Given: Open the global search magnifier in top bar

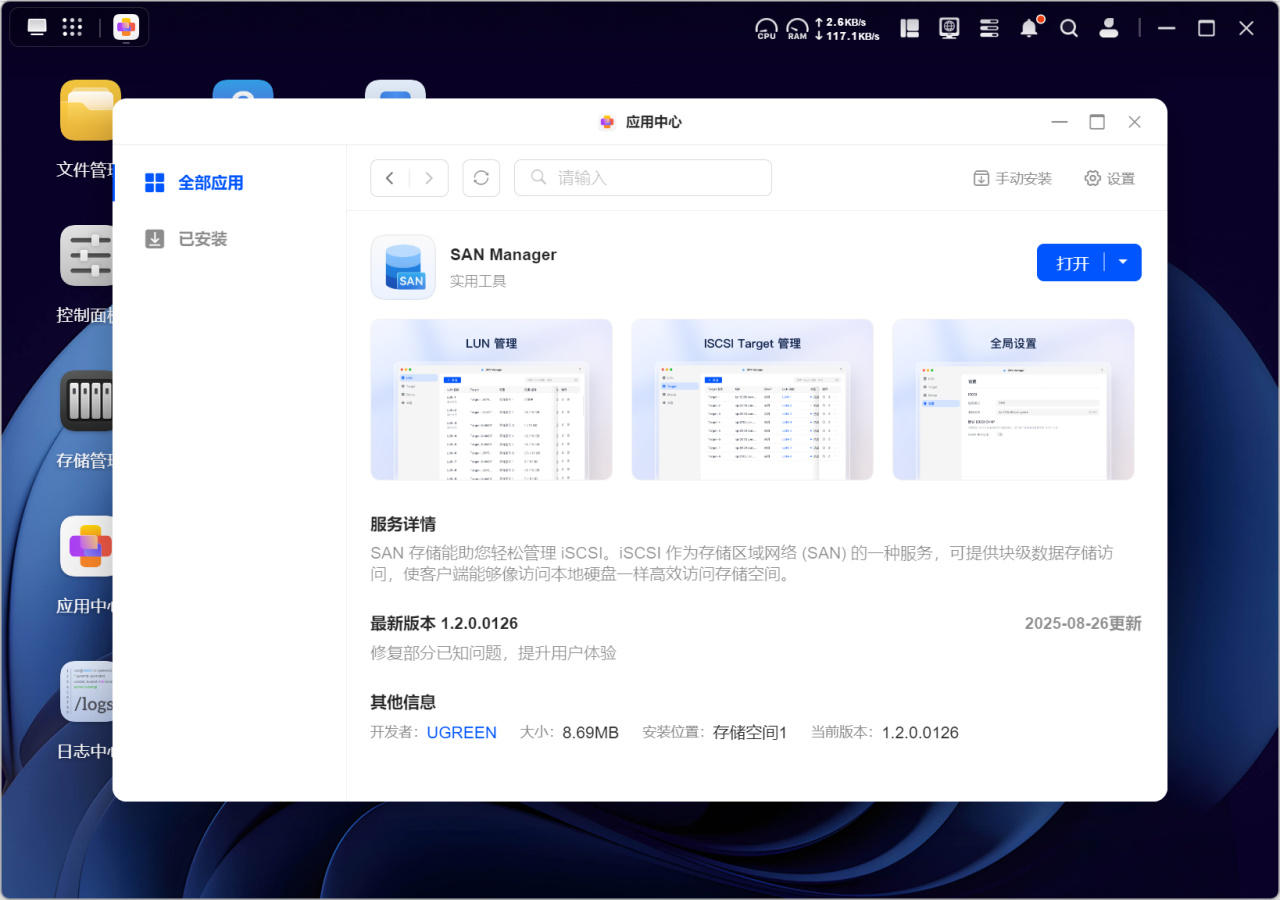Looking at the screenshot, I should [1069, 28].
